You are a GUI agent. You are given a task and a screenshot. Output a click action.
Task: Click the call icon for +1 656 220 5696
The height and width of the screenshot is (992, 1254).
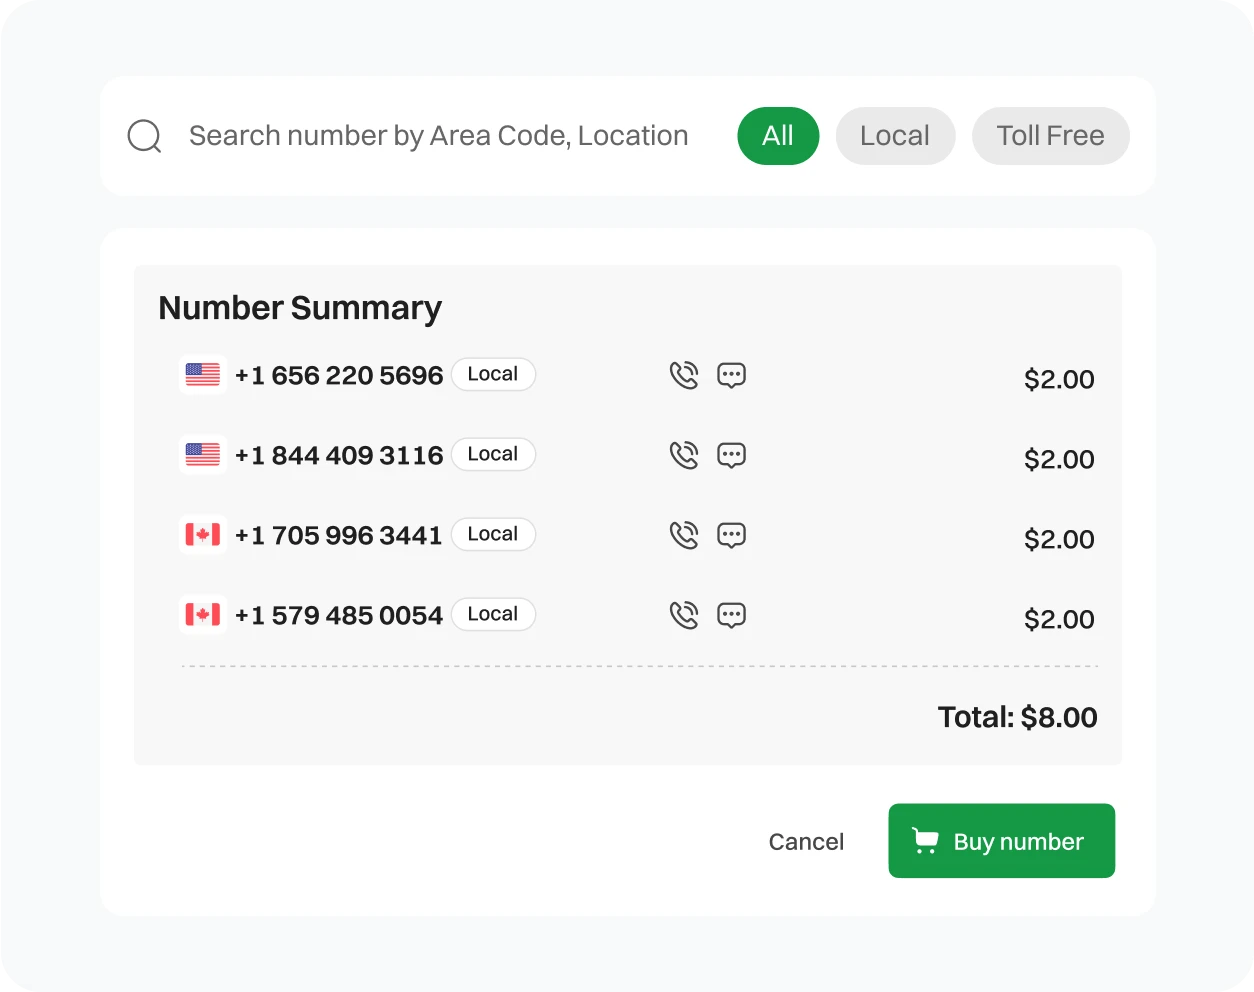click(x=684, y=375)
